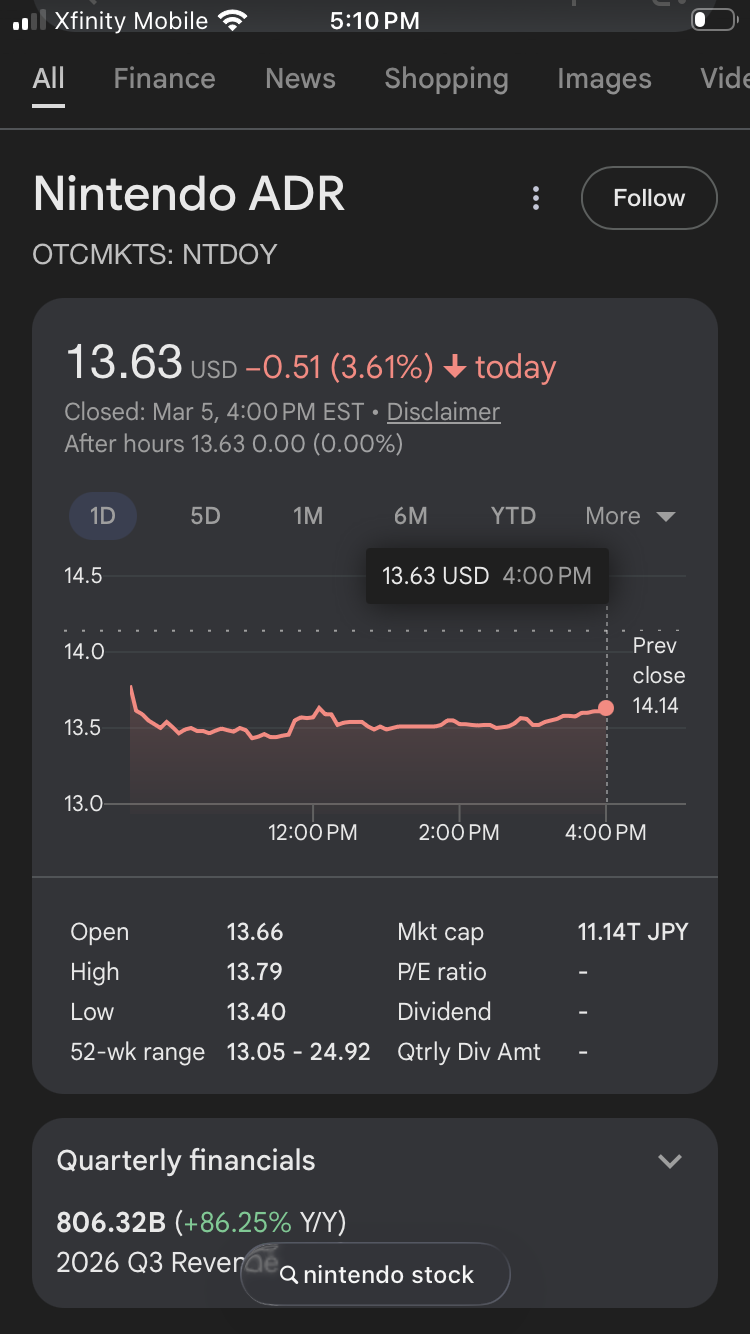This screenshot has height=1334, width=750.
Task: Open the Disclaimer link
Action: pyautogui.click(x=443, y=412)
